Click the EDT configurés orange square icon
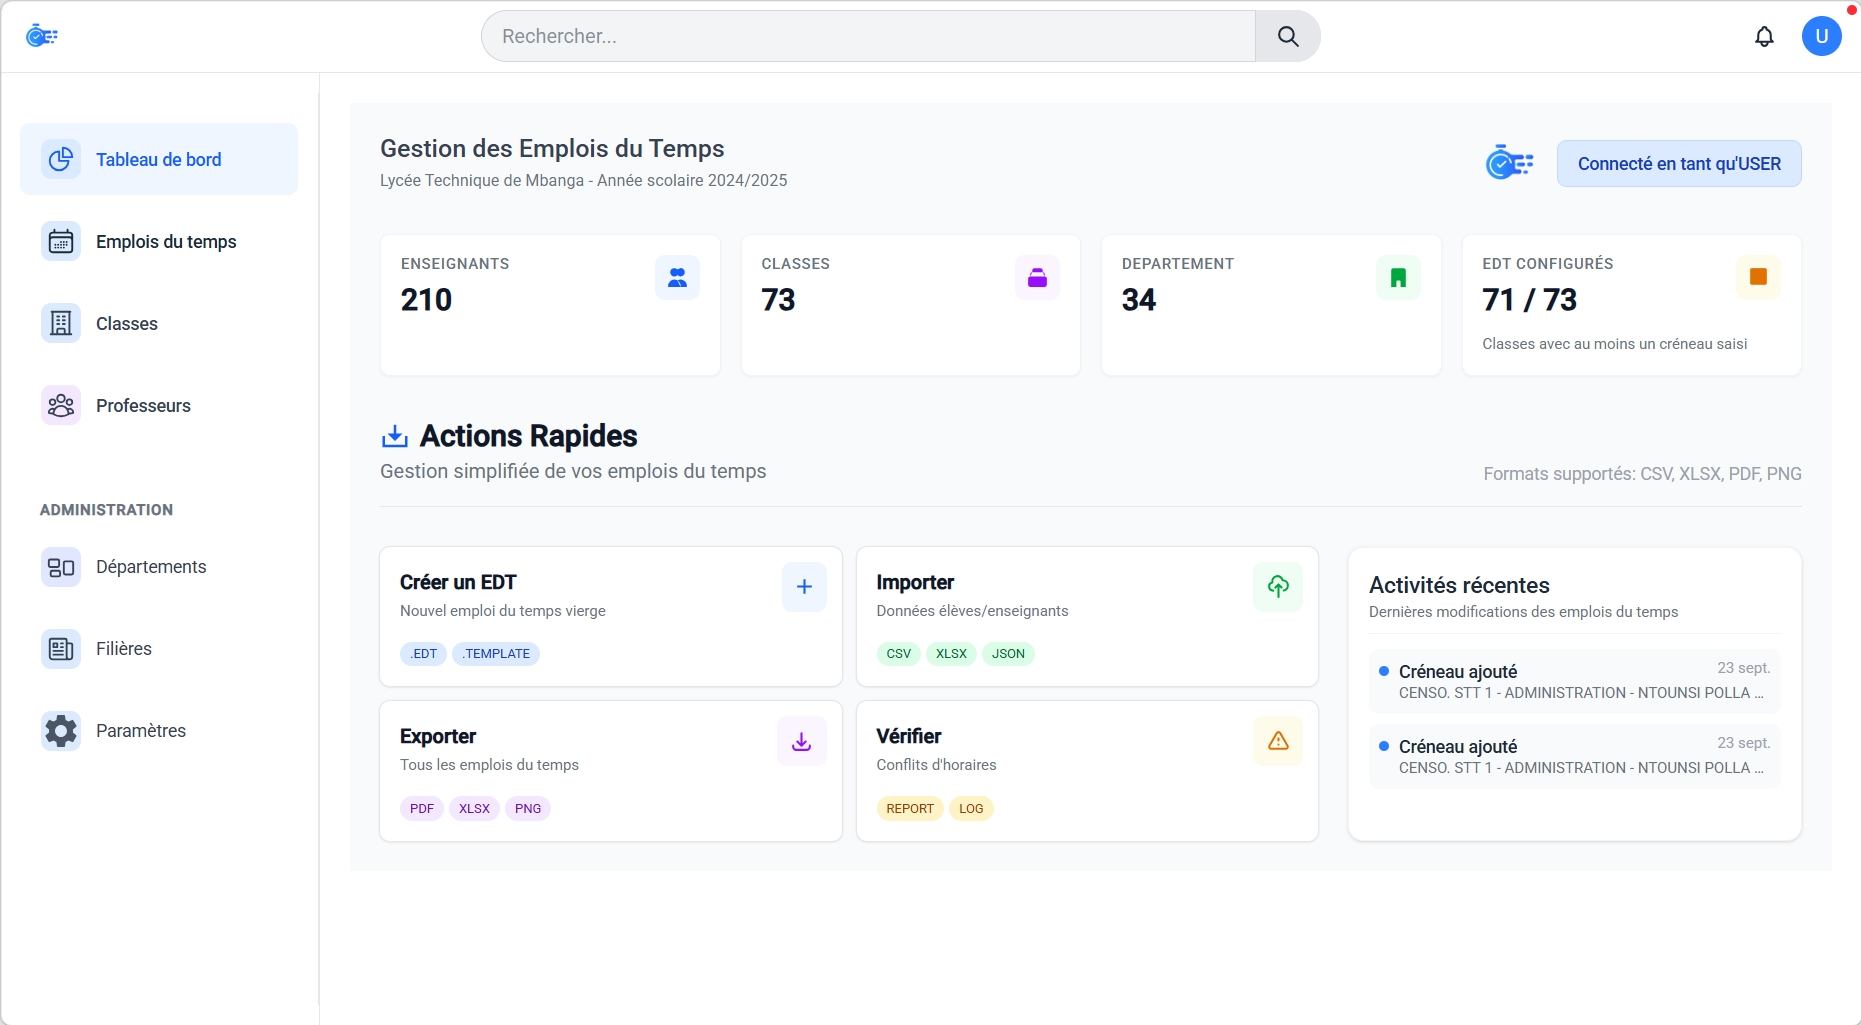 (x=1758, y=277)
